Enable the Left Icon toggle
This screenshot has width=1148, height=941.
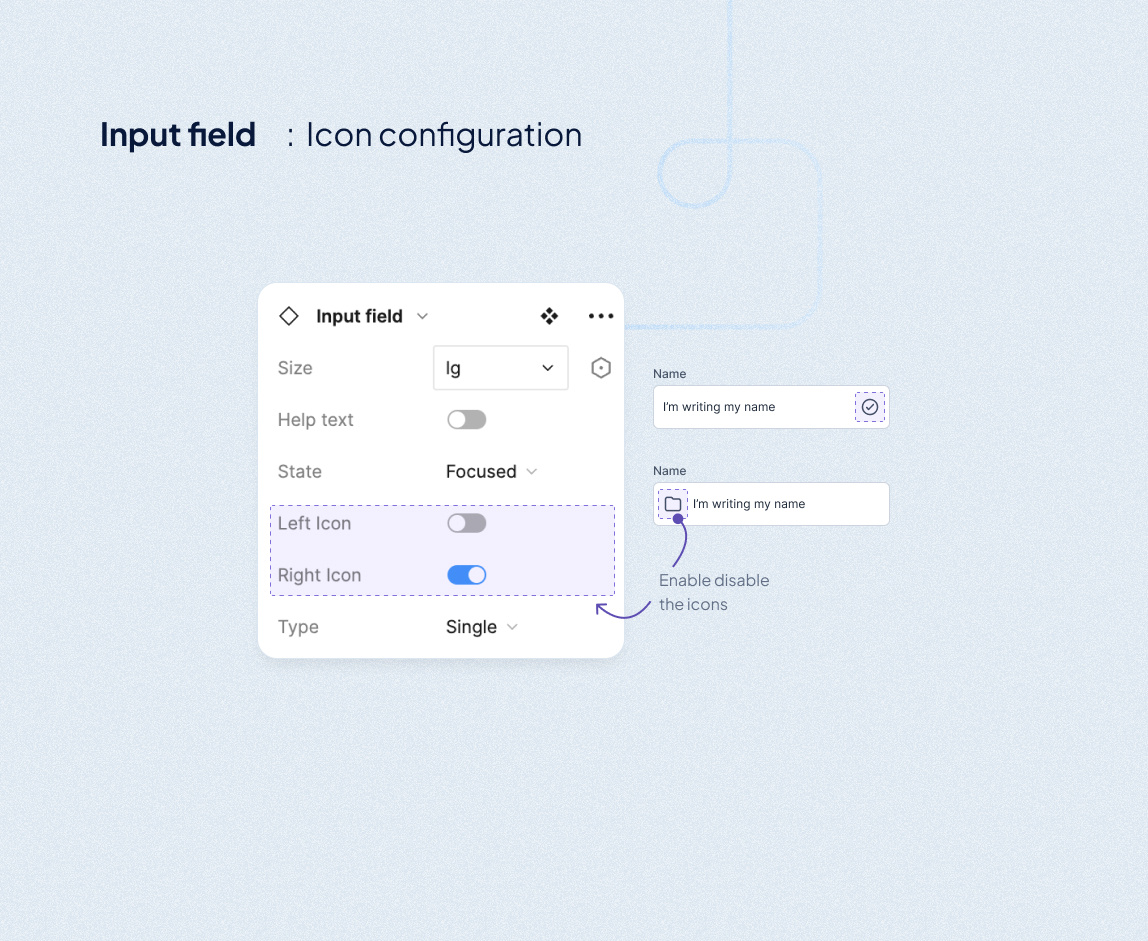point(466,523)
